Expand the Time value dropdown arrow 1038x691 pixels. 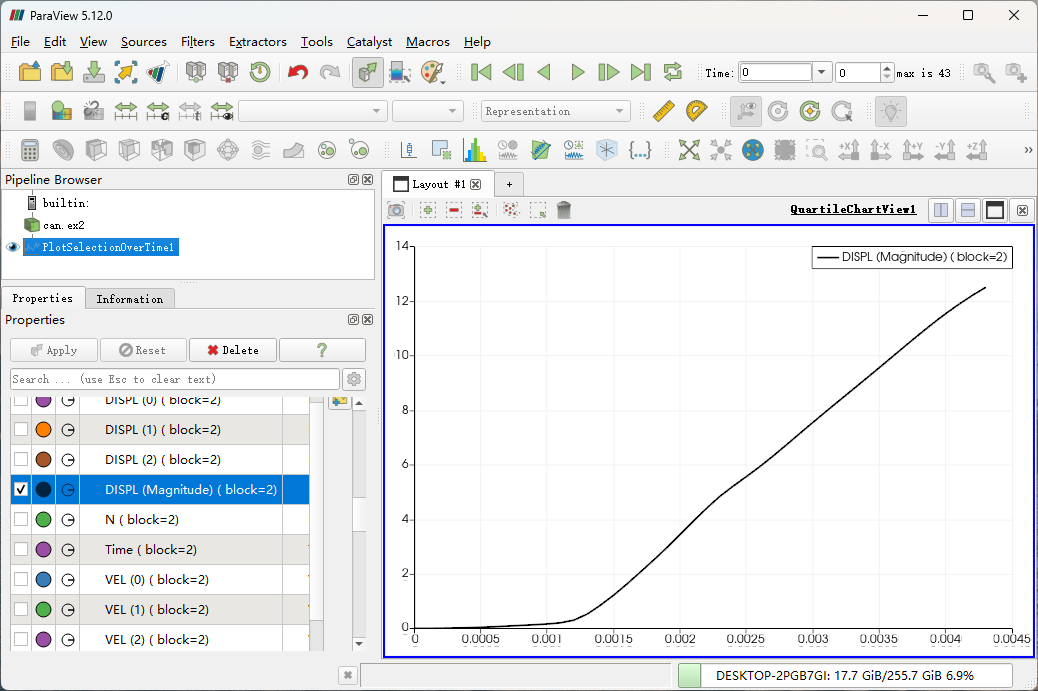822,72
